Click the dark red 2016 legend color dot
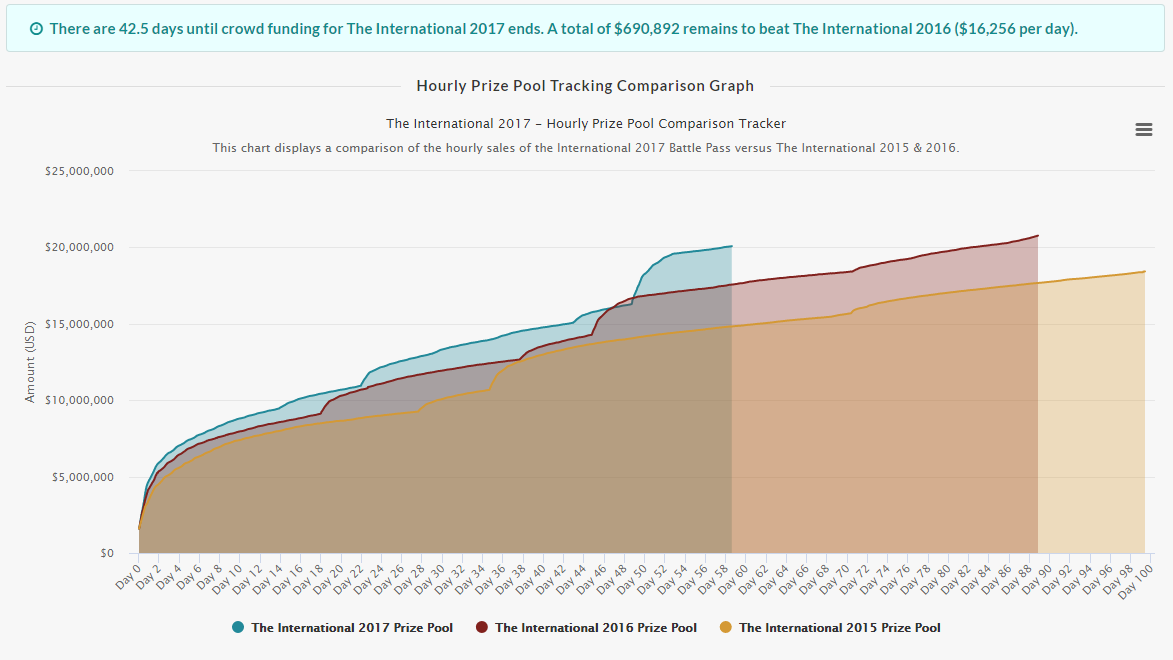The height and width of the screenshot is (660, 1173). pos(482,627)
